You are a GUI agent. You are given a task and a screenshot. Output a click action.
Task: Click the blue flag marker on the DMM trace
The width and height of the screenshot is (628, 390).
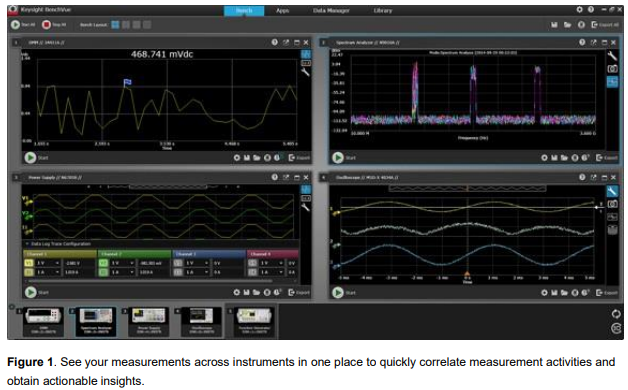click(x=128, y=82)
